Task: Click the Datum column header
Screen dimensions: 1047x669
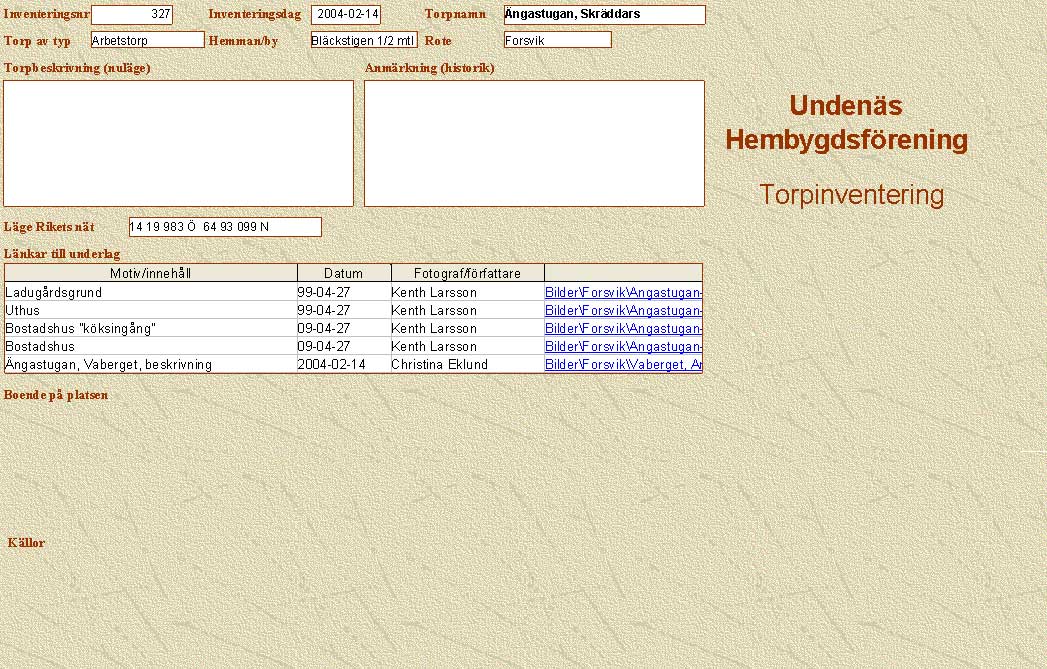Action: pos(343,273)
